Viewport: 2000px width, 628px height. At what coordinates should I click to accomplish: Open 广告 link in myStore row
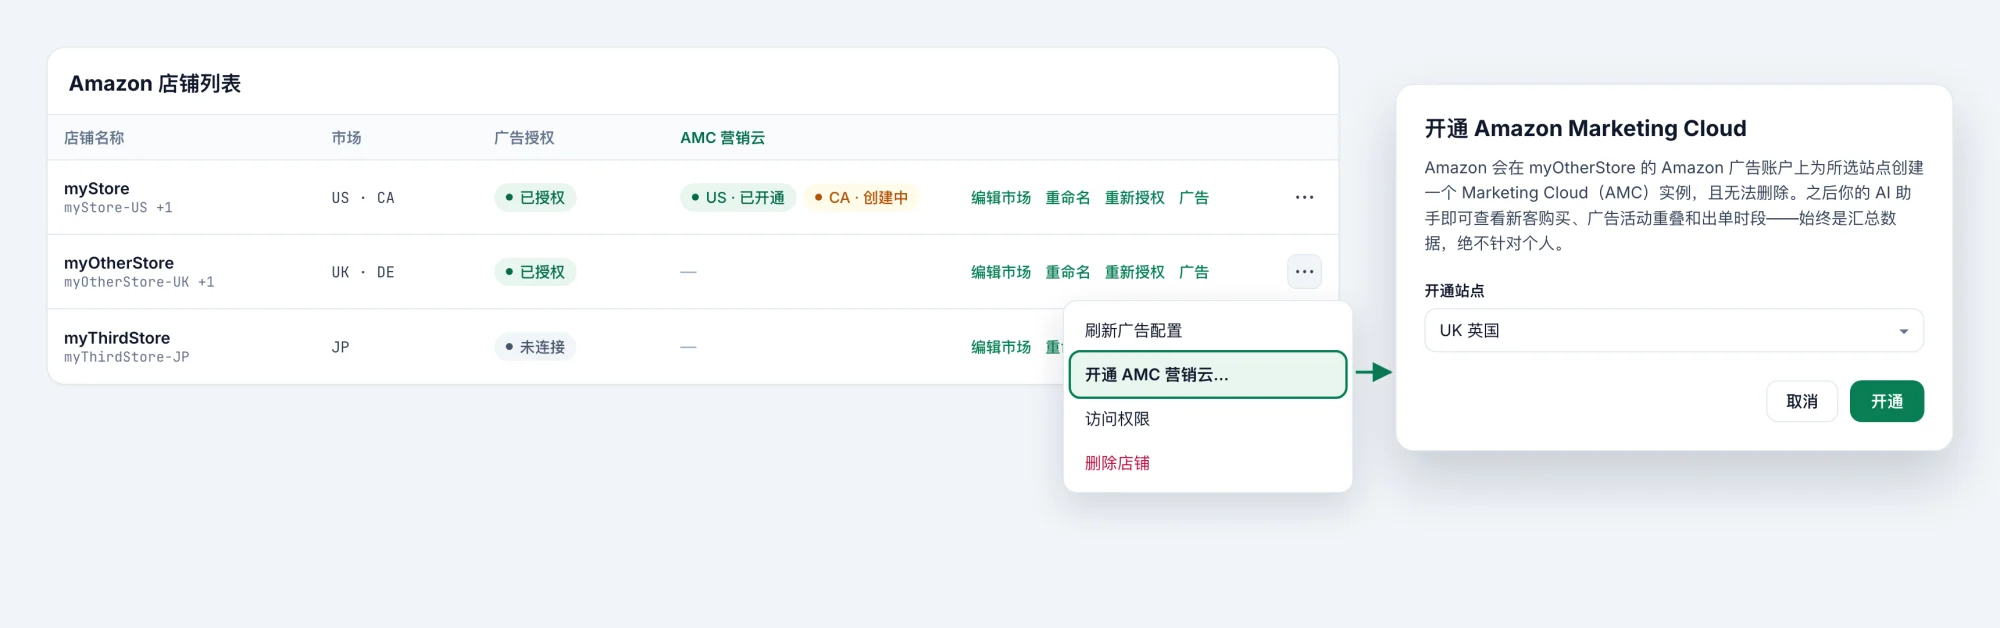pyautogui.click(x=1194, y=198)
